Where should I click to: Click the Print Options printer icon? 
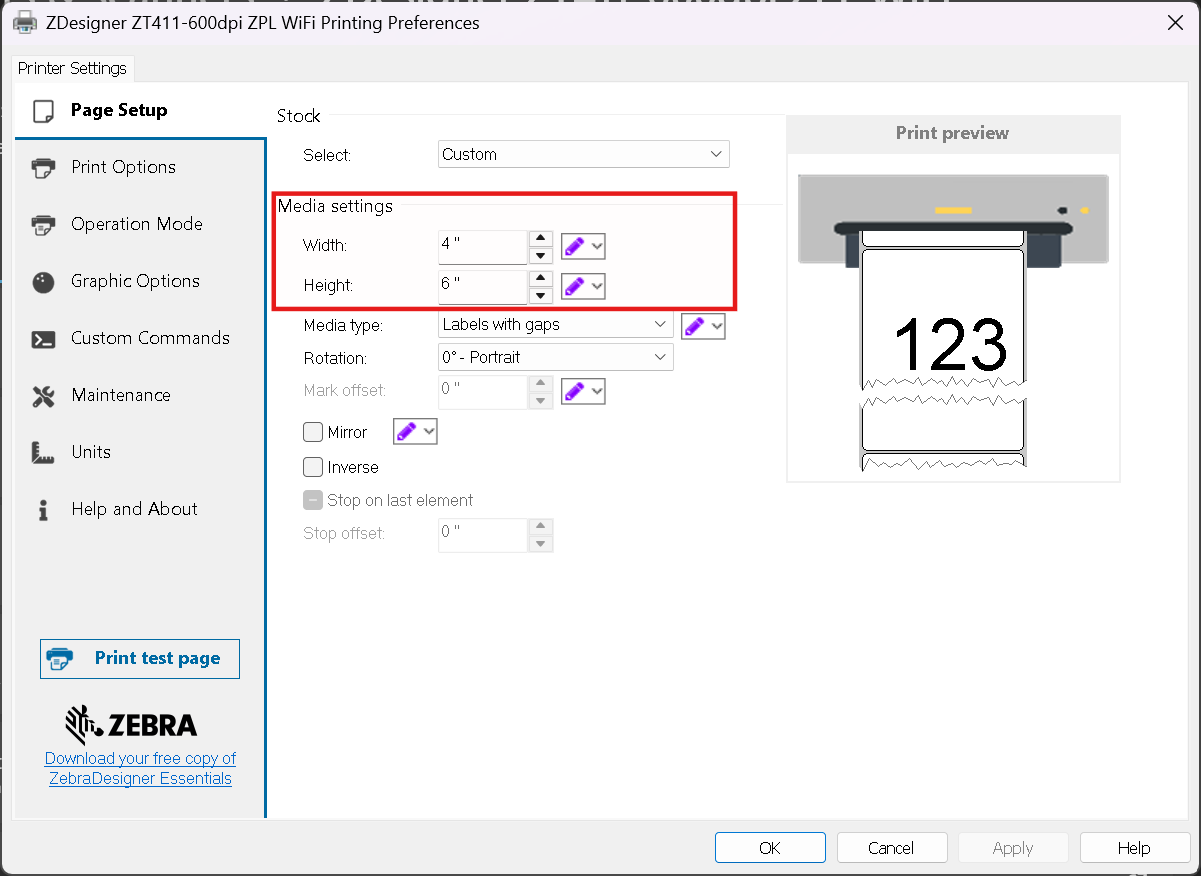click(43, 167)
